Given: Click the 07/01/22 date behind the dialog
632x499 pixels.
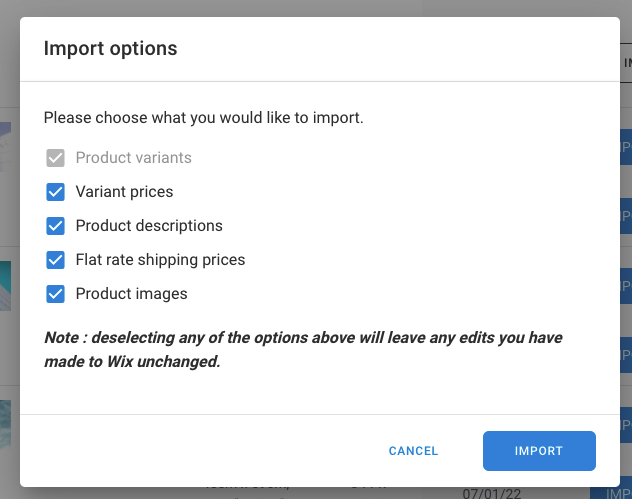Looking at the screenshot, I should click(492, 493).
